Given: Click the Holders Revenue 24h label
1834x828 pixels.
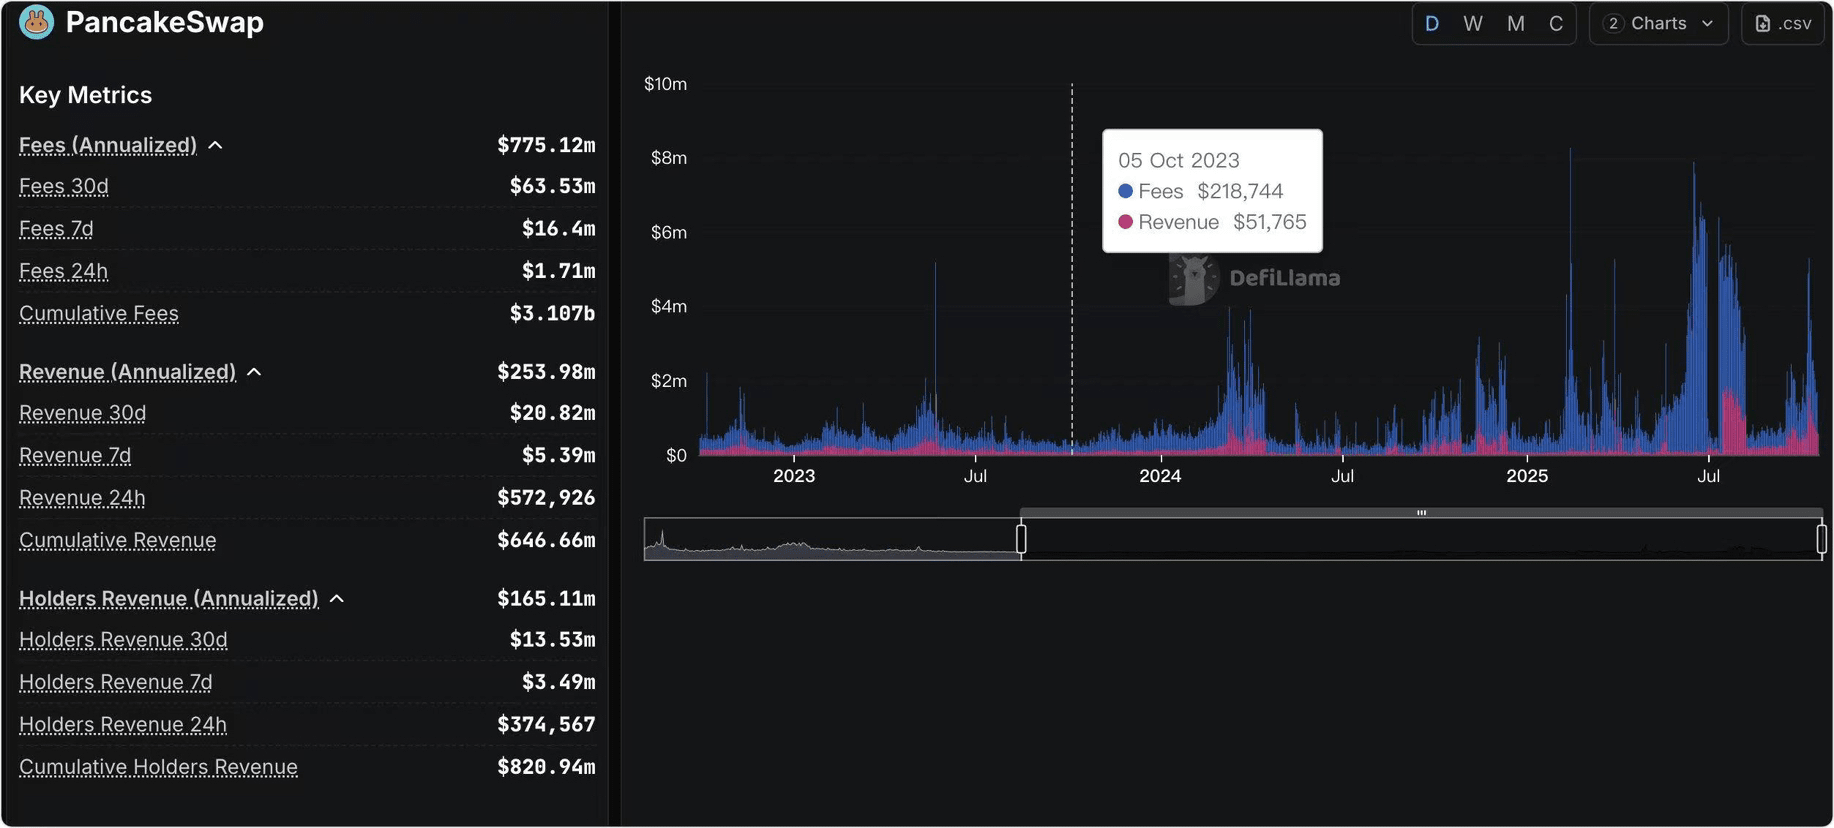Looking at the screenshot, I should pos(123,725).
